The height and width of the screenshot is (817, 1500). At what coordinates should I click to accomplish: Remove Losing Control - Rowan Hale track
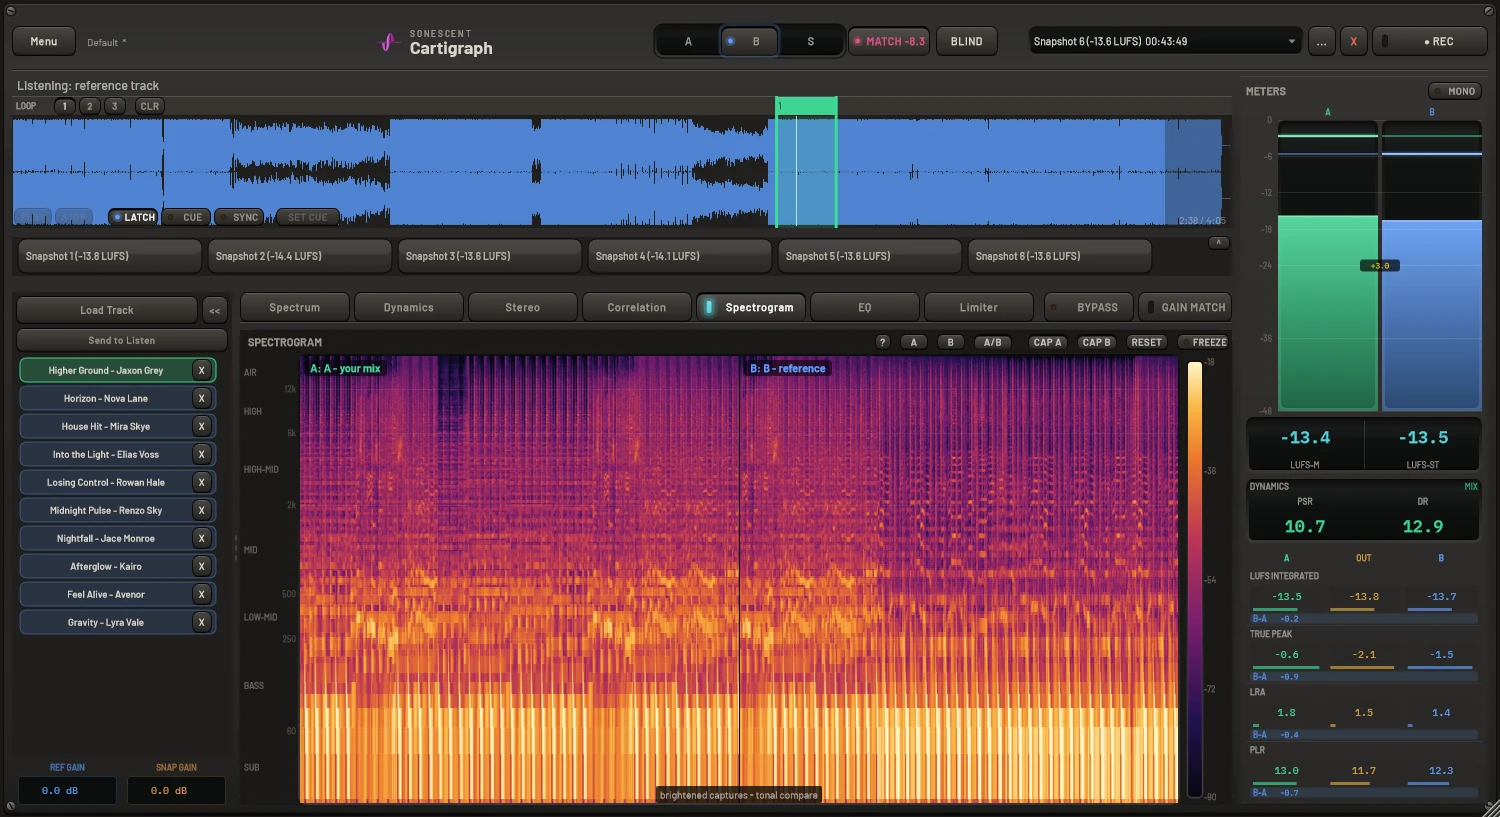coord(201,482)
